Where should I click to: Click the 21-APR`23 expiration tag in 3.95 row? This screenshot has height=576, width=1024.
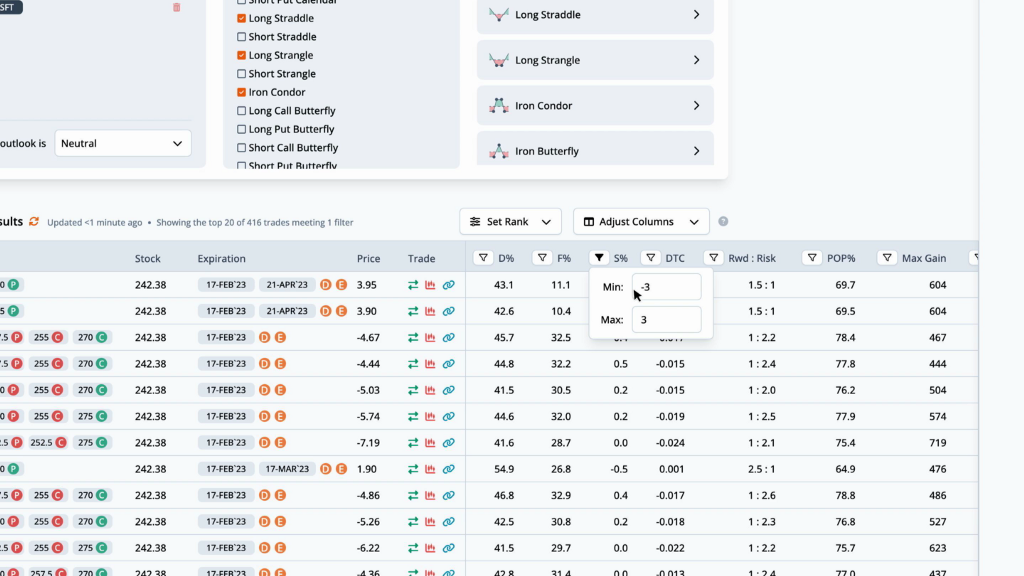click(x=287, y=285)
